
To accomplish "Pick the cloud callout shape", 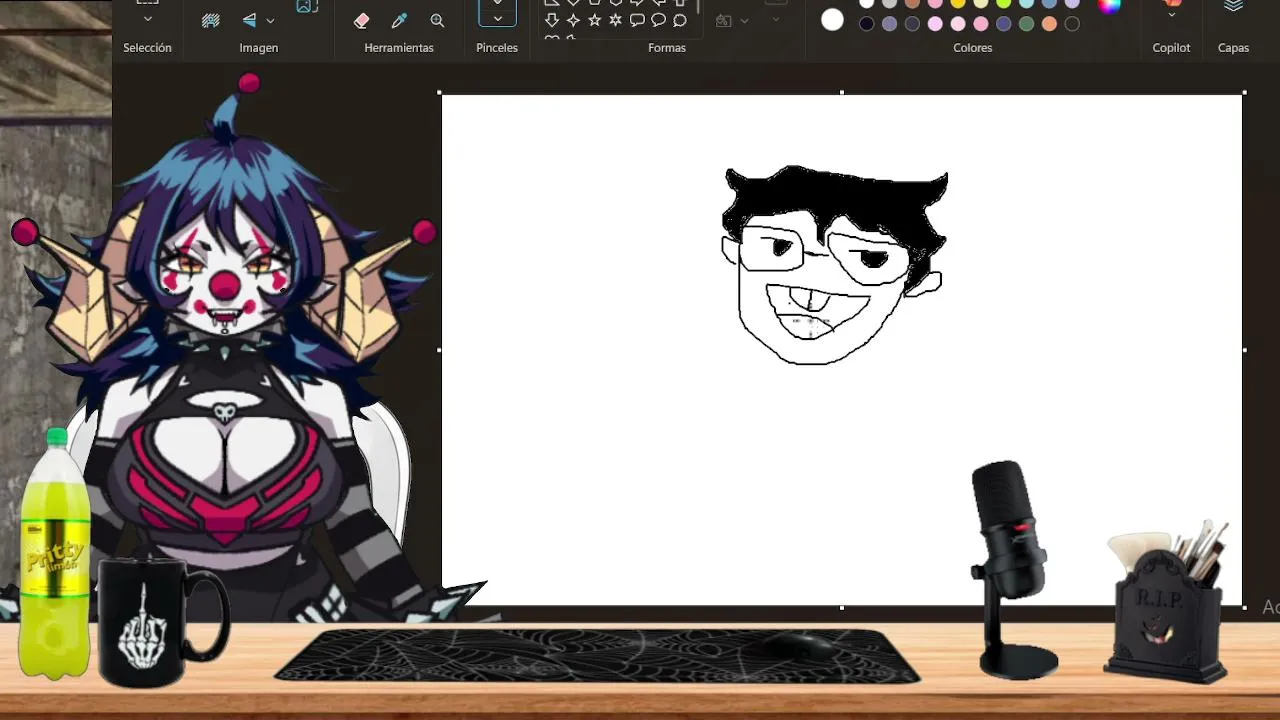I will (680, 20).
